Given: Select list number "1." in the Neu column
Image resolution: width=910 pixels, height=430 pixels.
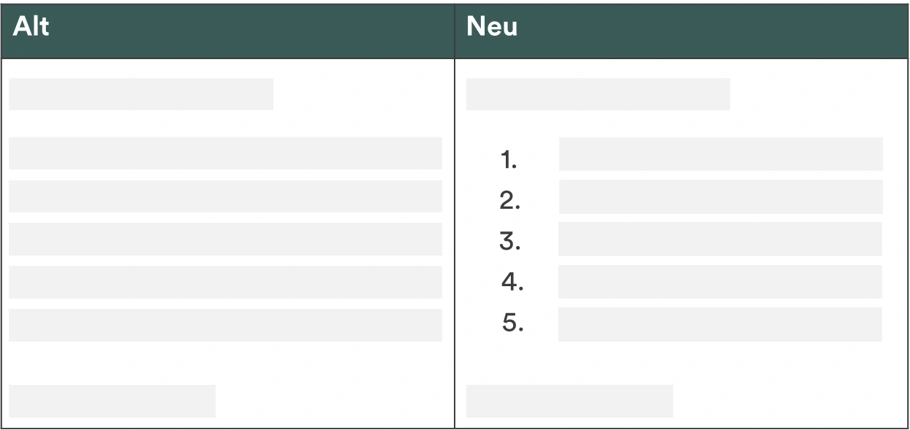Looking at the screenshot, I should tap(508, 160).
